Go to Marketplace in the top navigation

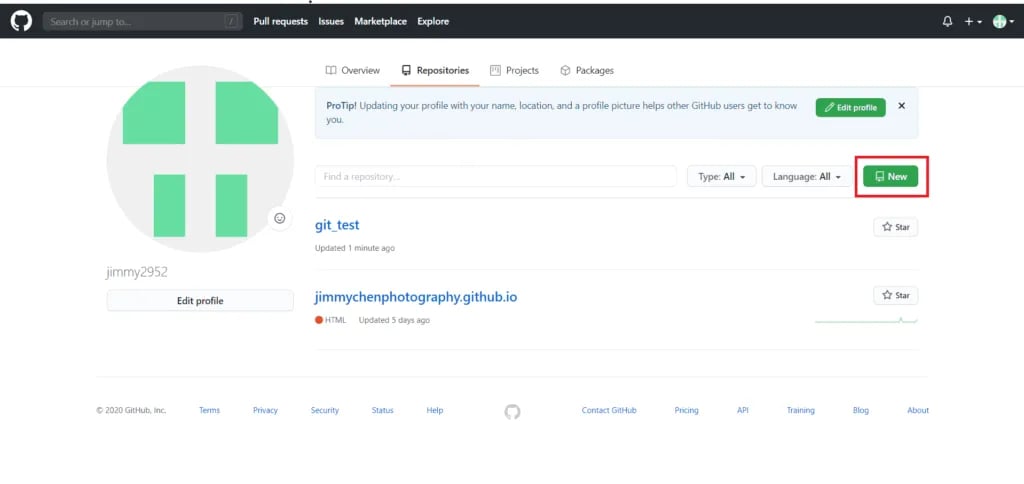click(380, 22)
